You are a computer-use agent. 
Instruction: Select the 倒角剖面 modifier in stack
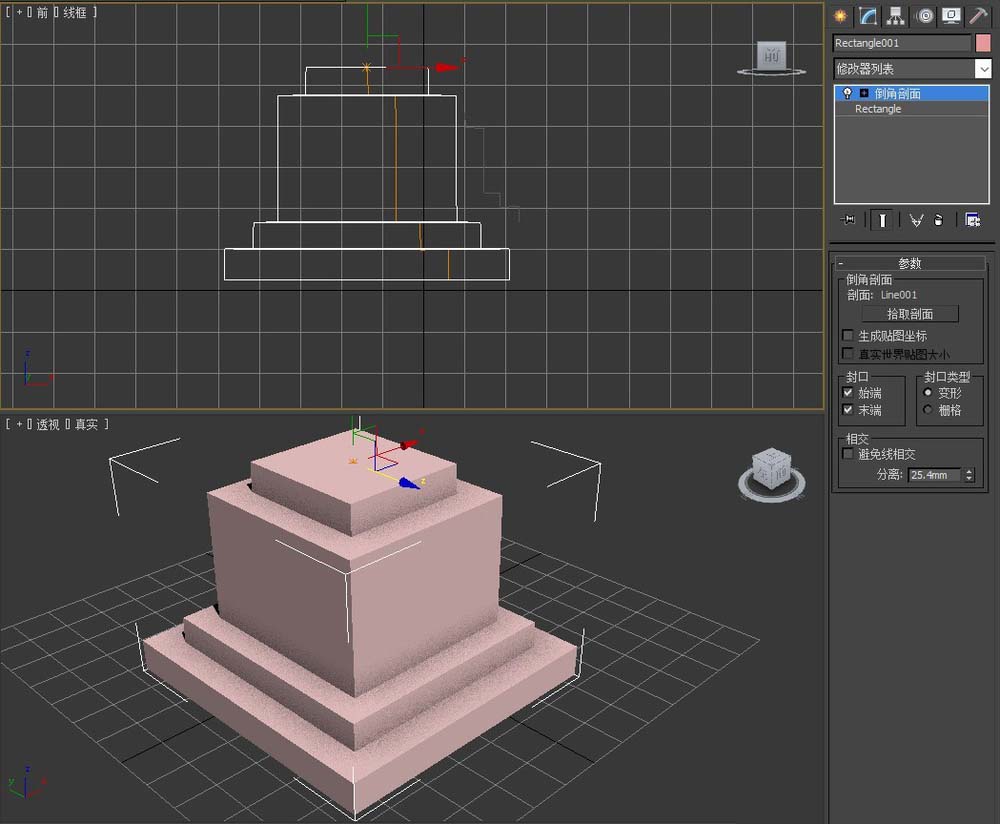(x=912, y=93)
